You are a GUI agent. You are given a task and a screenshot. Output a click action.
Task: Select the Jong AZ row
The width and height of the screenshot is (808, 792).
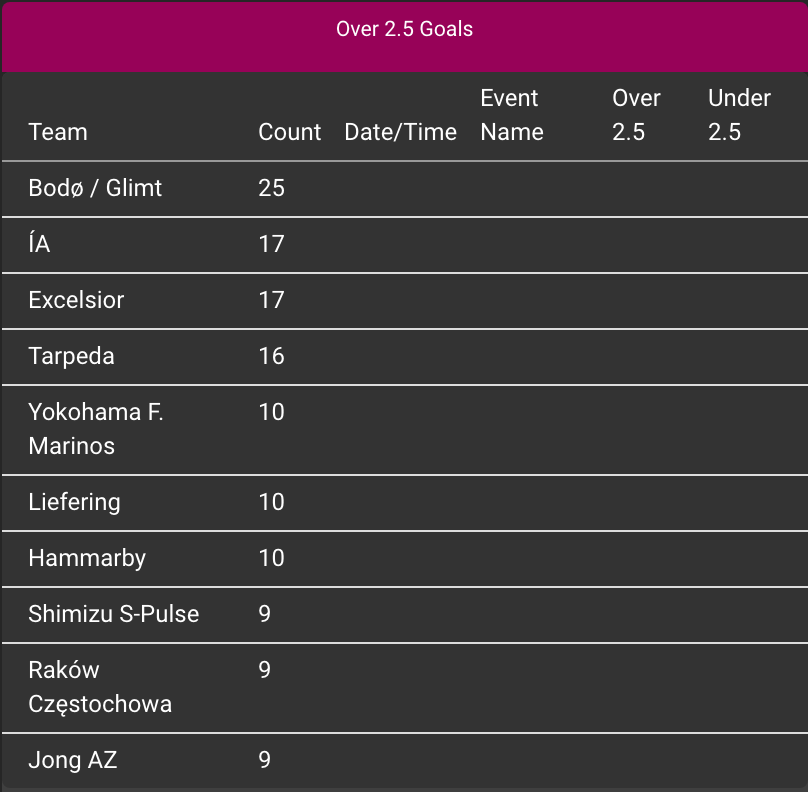point(405,761)
